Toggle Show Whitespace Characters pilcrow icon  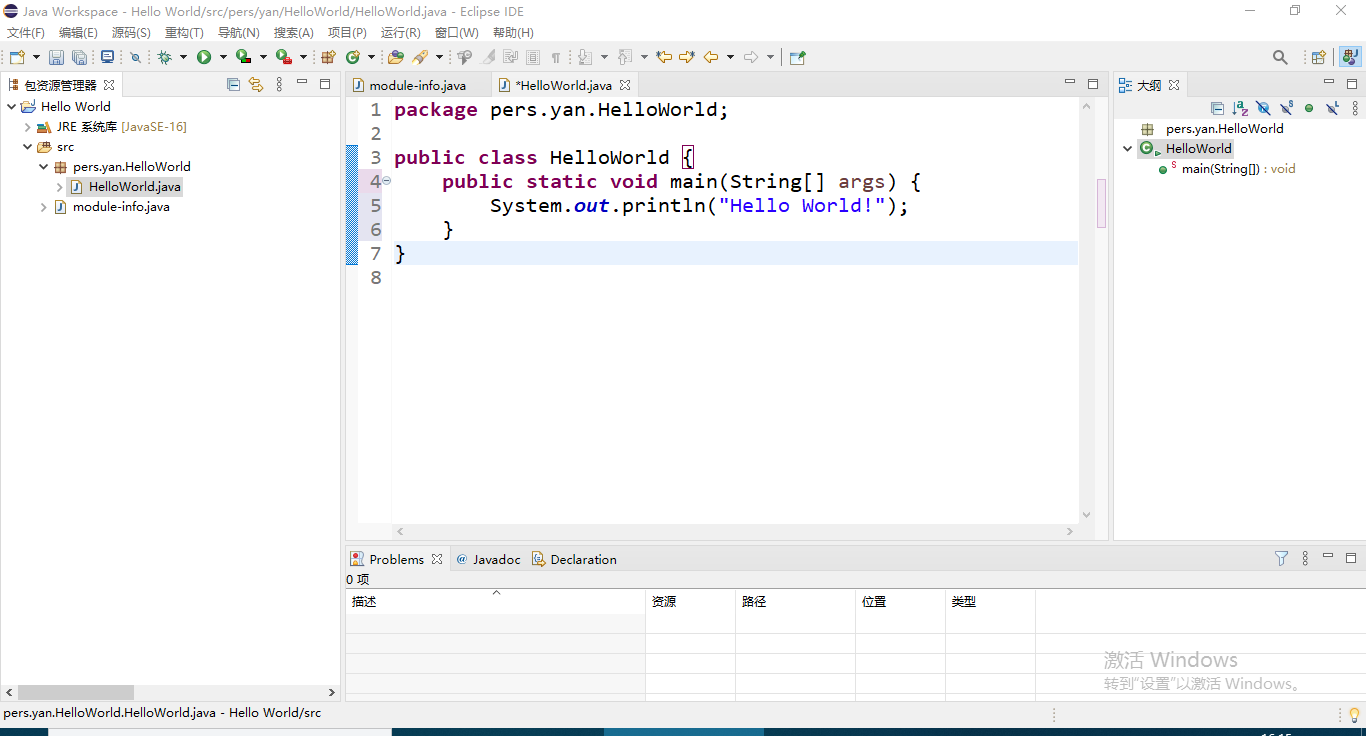point(556,58)
